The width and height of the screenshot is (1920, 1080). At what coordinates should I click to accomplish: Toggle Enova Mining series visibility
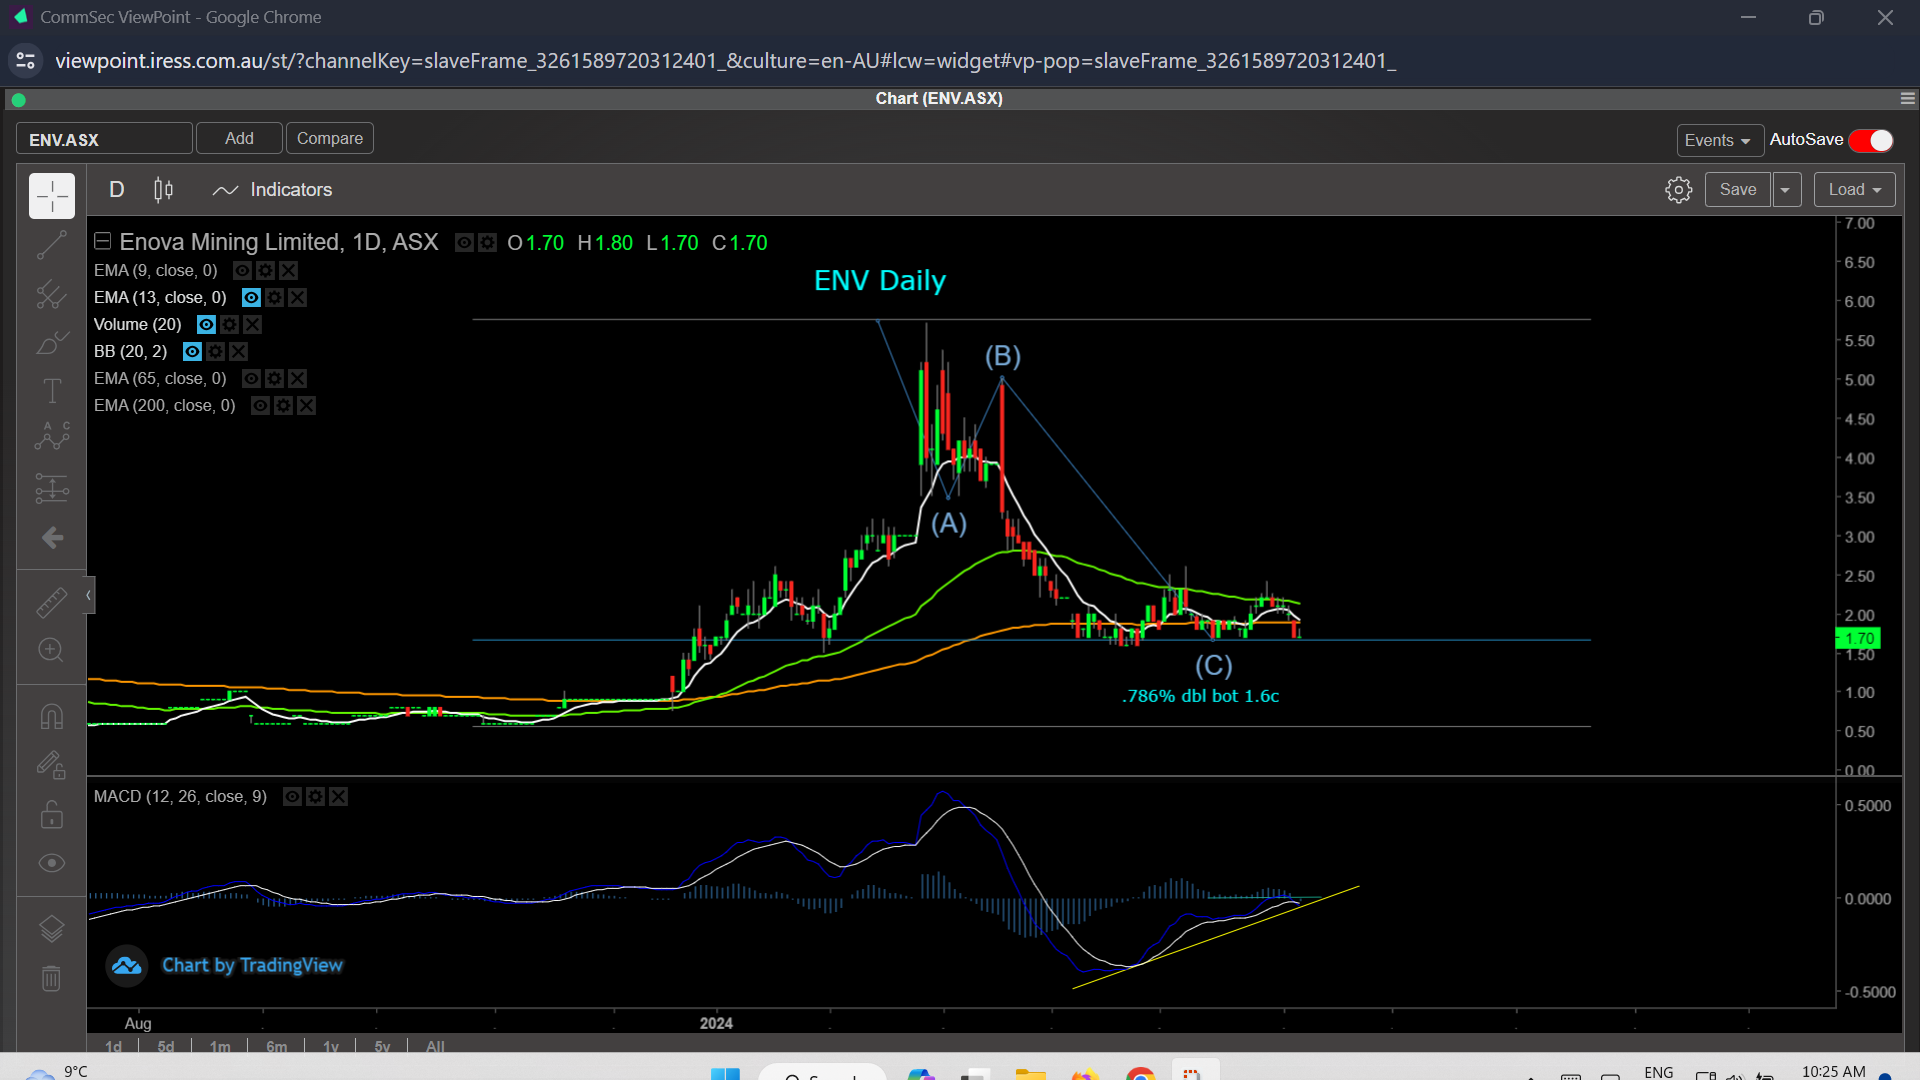[x=464, y=242]
